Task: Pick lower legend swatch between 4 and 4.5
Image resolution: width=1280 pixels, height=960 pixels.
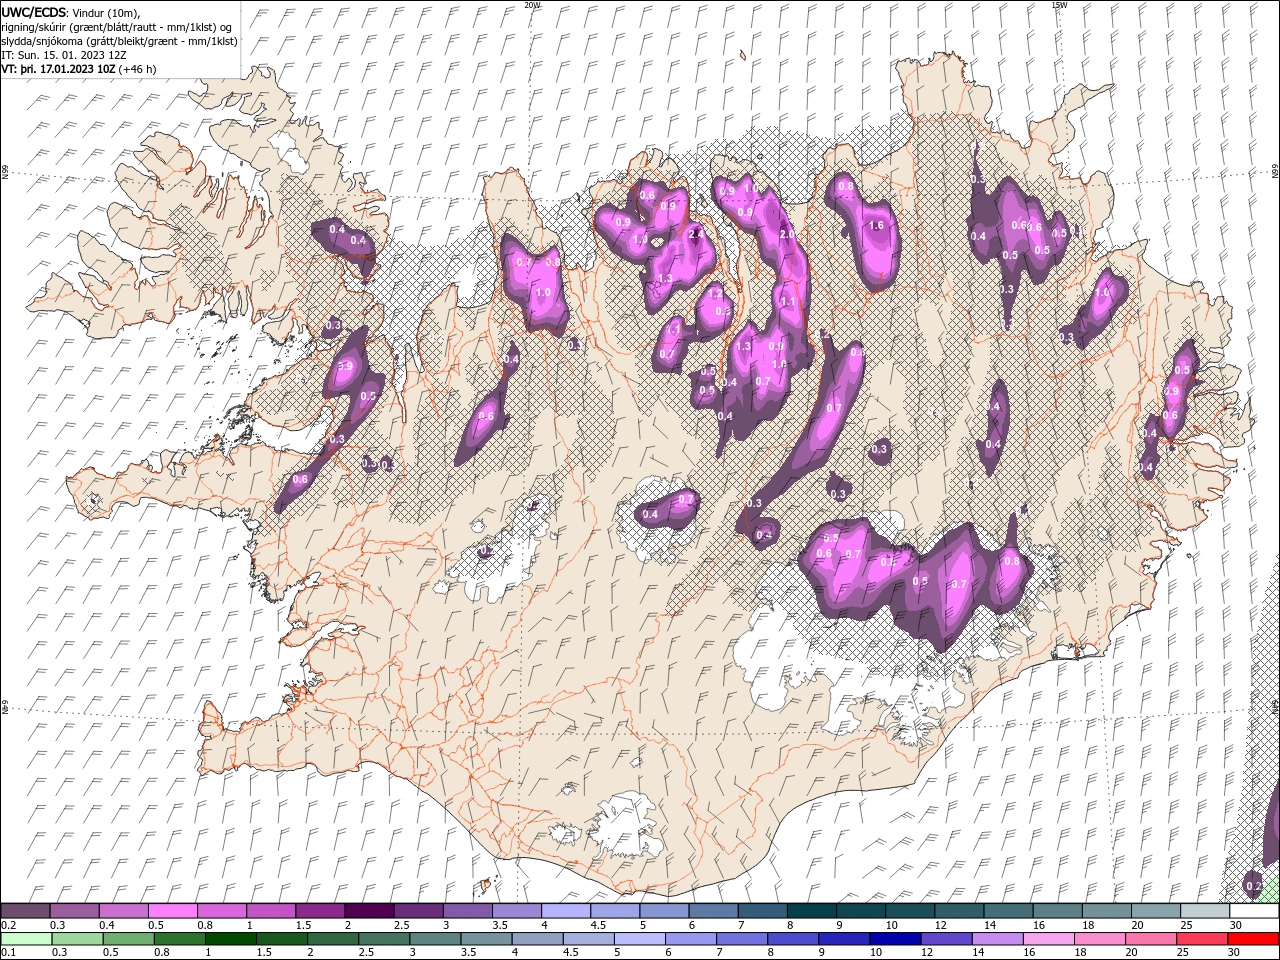Action: click(x=538, y=939)
